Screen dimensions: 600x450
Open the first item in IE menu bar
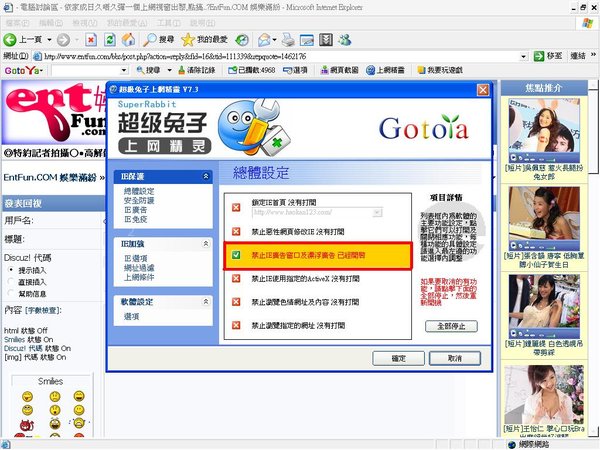click(x=18, y=23)
